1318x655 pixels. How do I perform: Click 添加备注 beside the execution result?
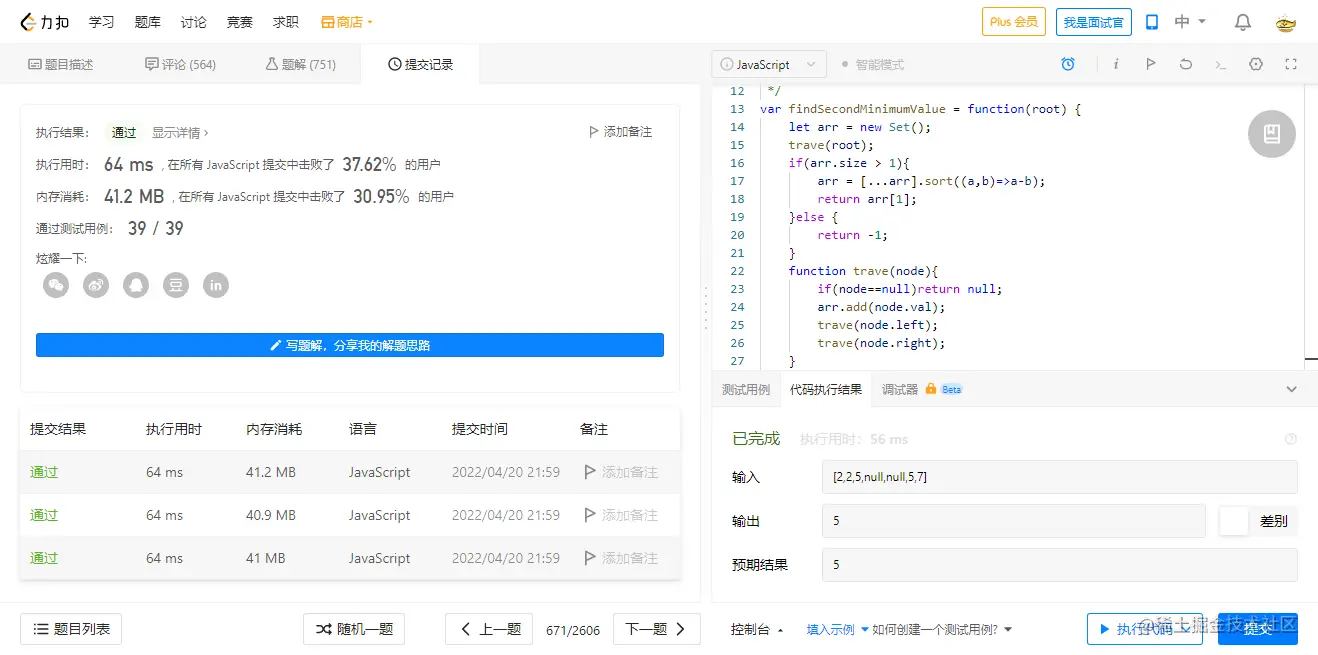click(621, 131)
